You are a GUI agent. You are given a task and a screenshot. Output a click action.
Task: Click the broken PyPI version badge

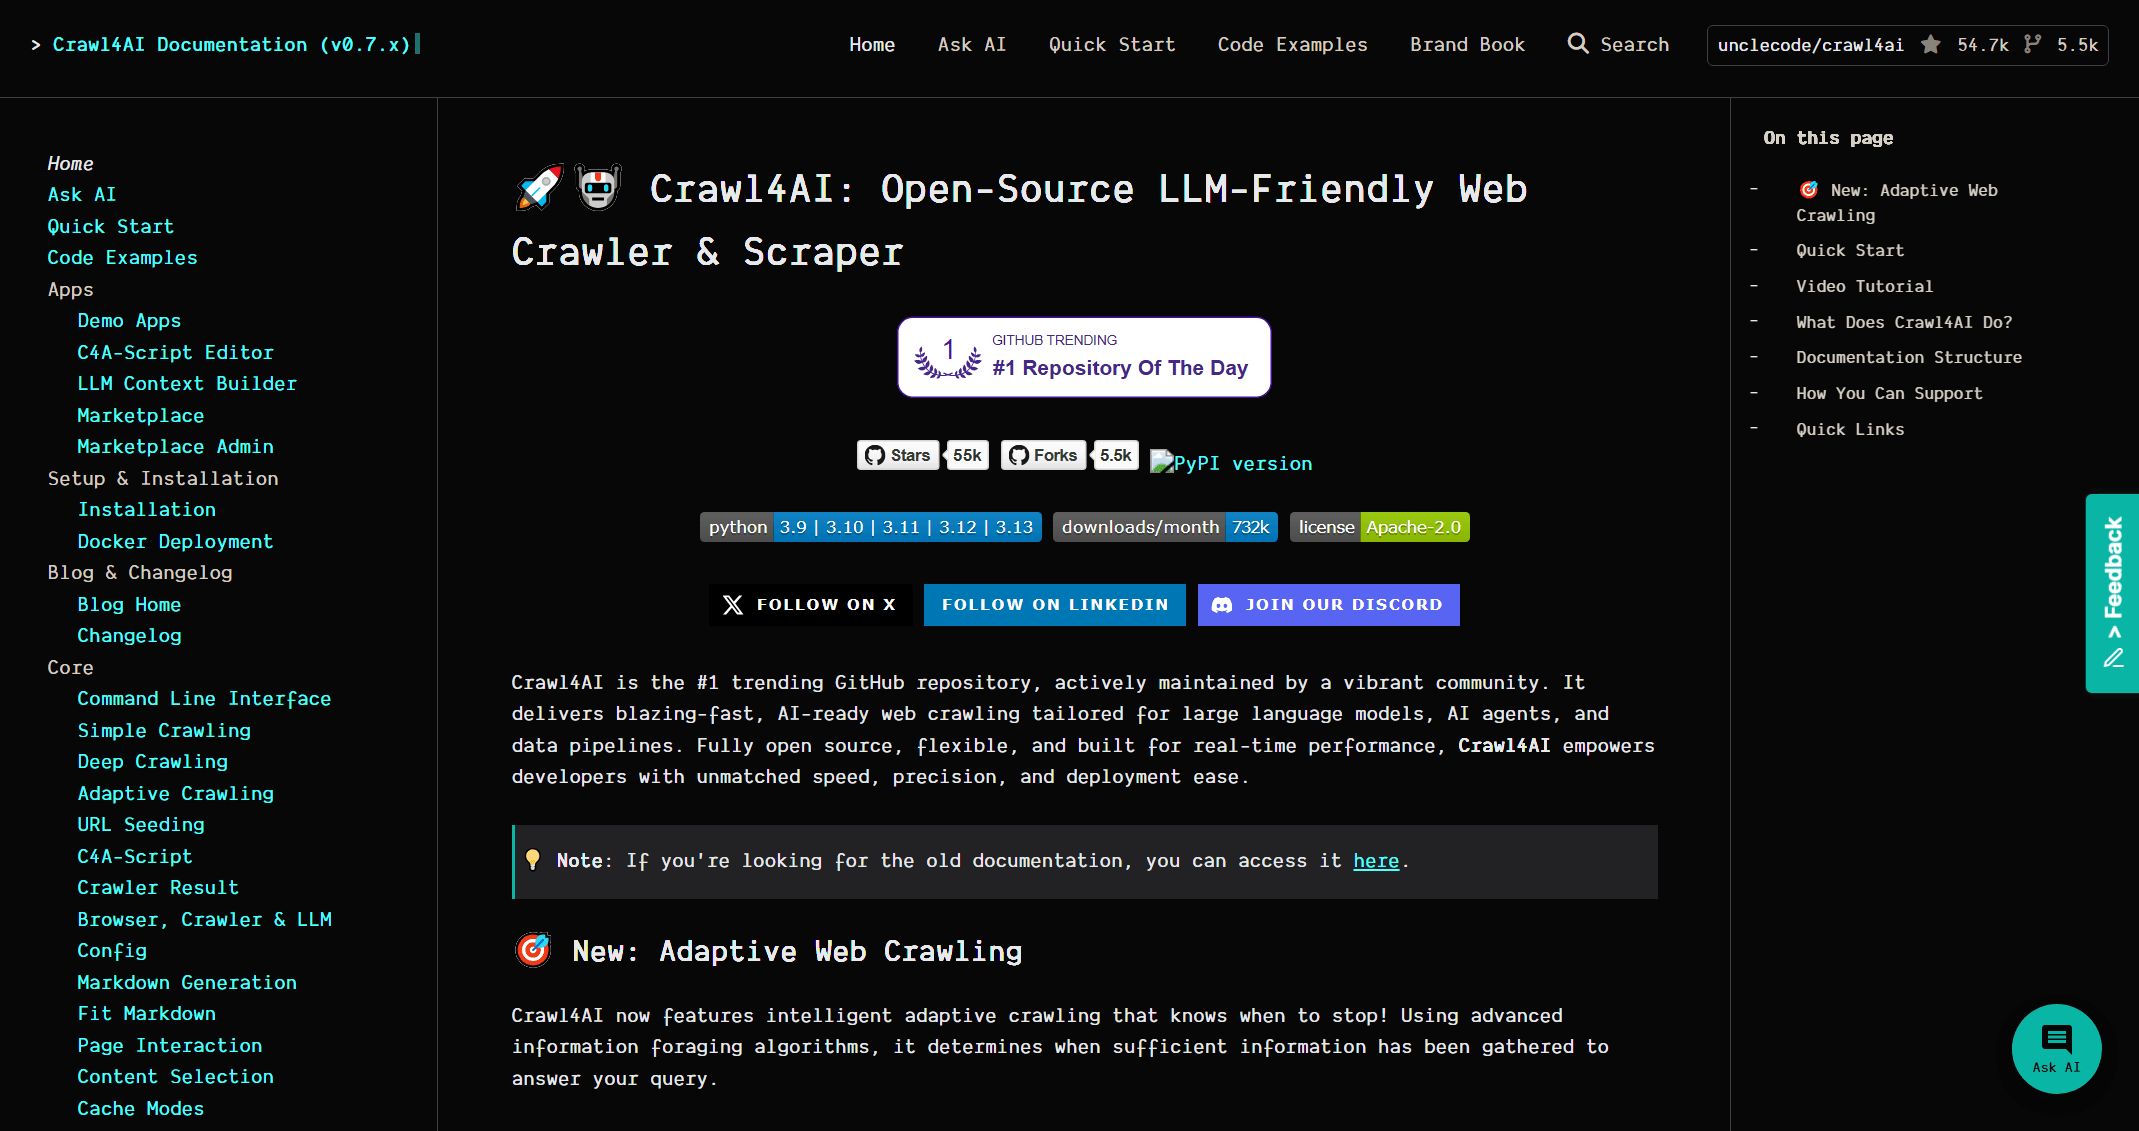pos(1231,463)
